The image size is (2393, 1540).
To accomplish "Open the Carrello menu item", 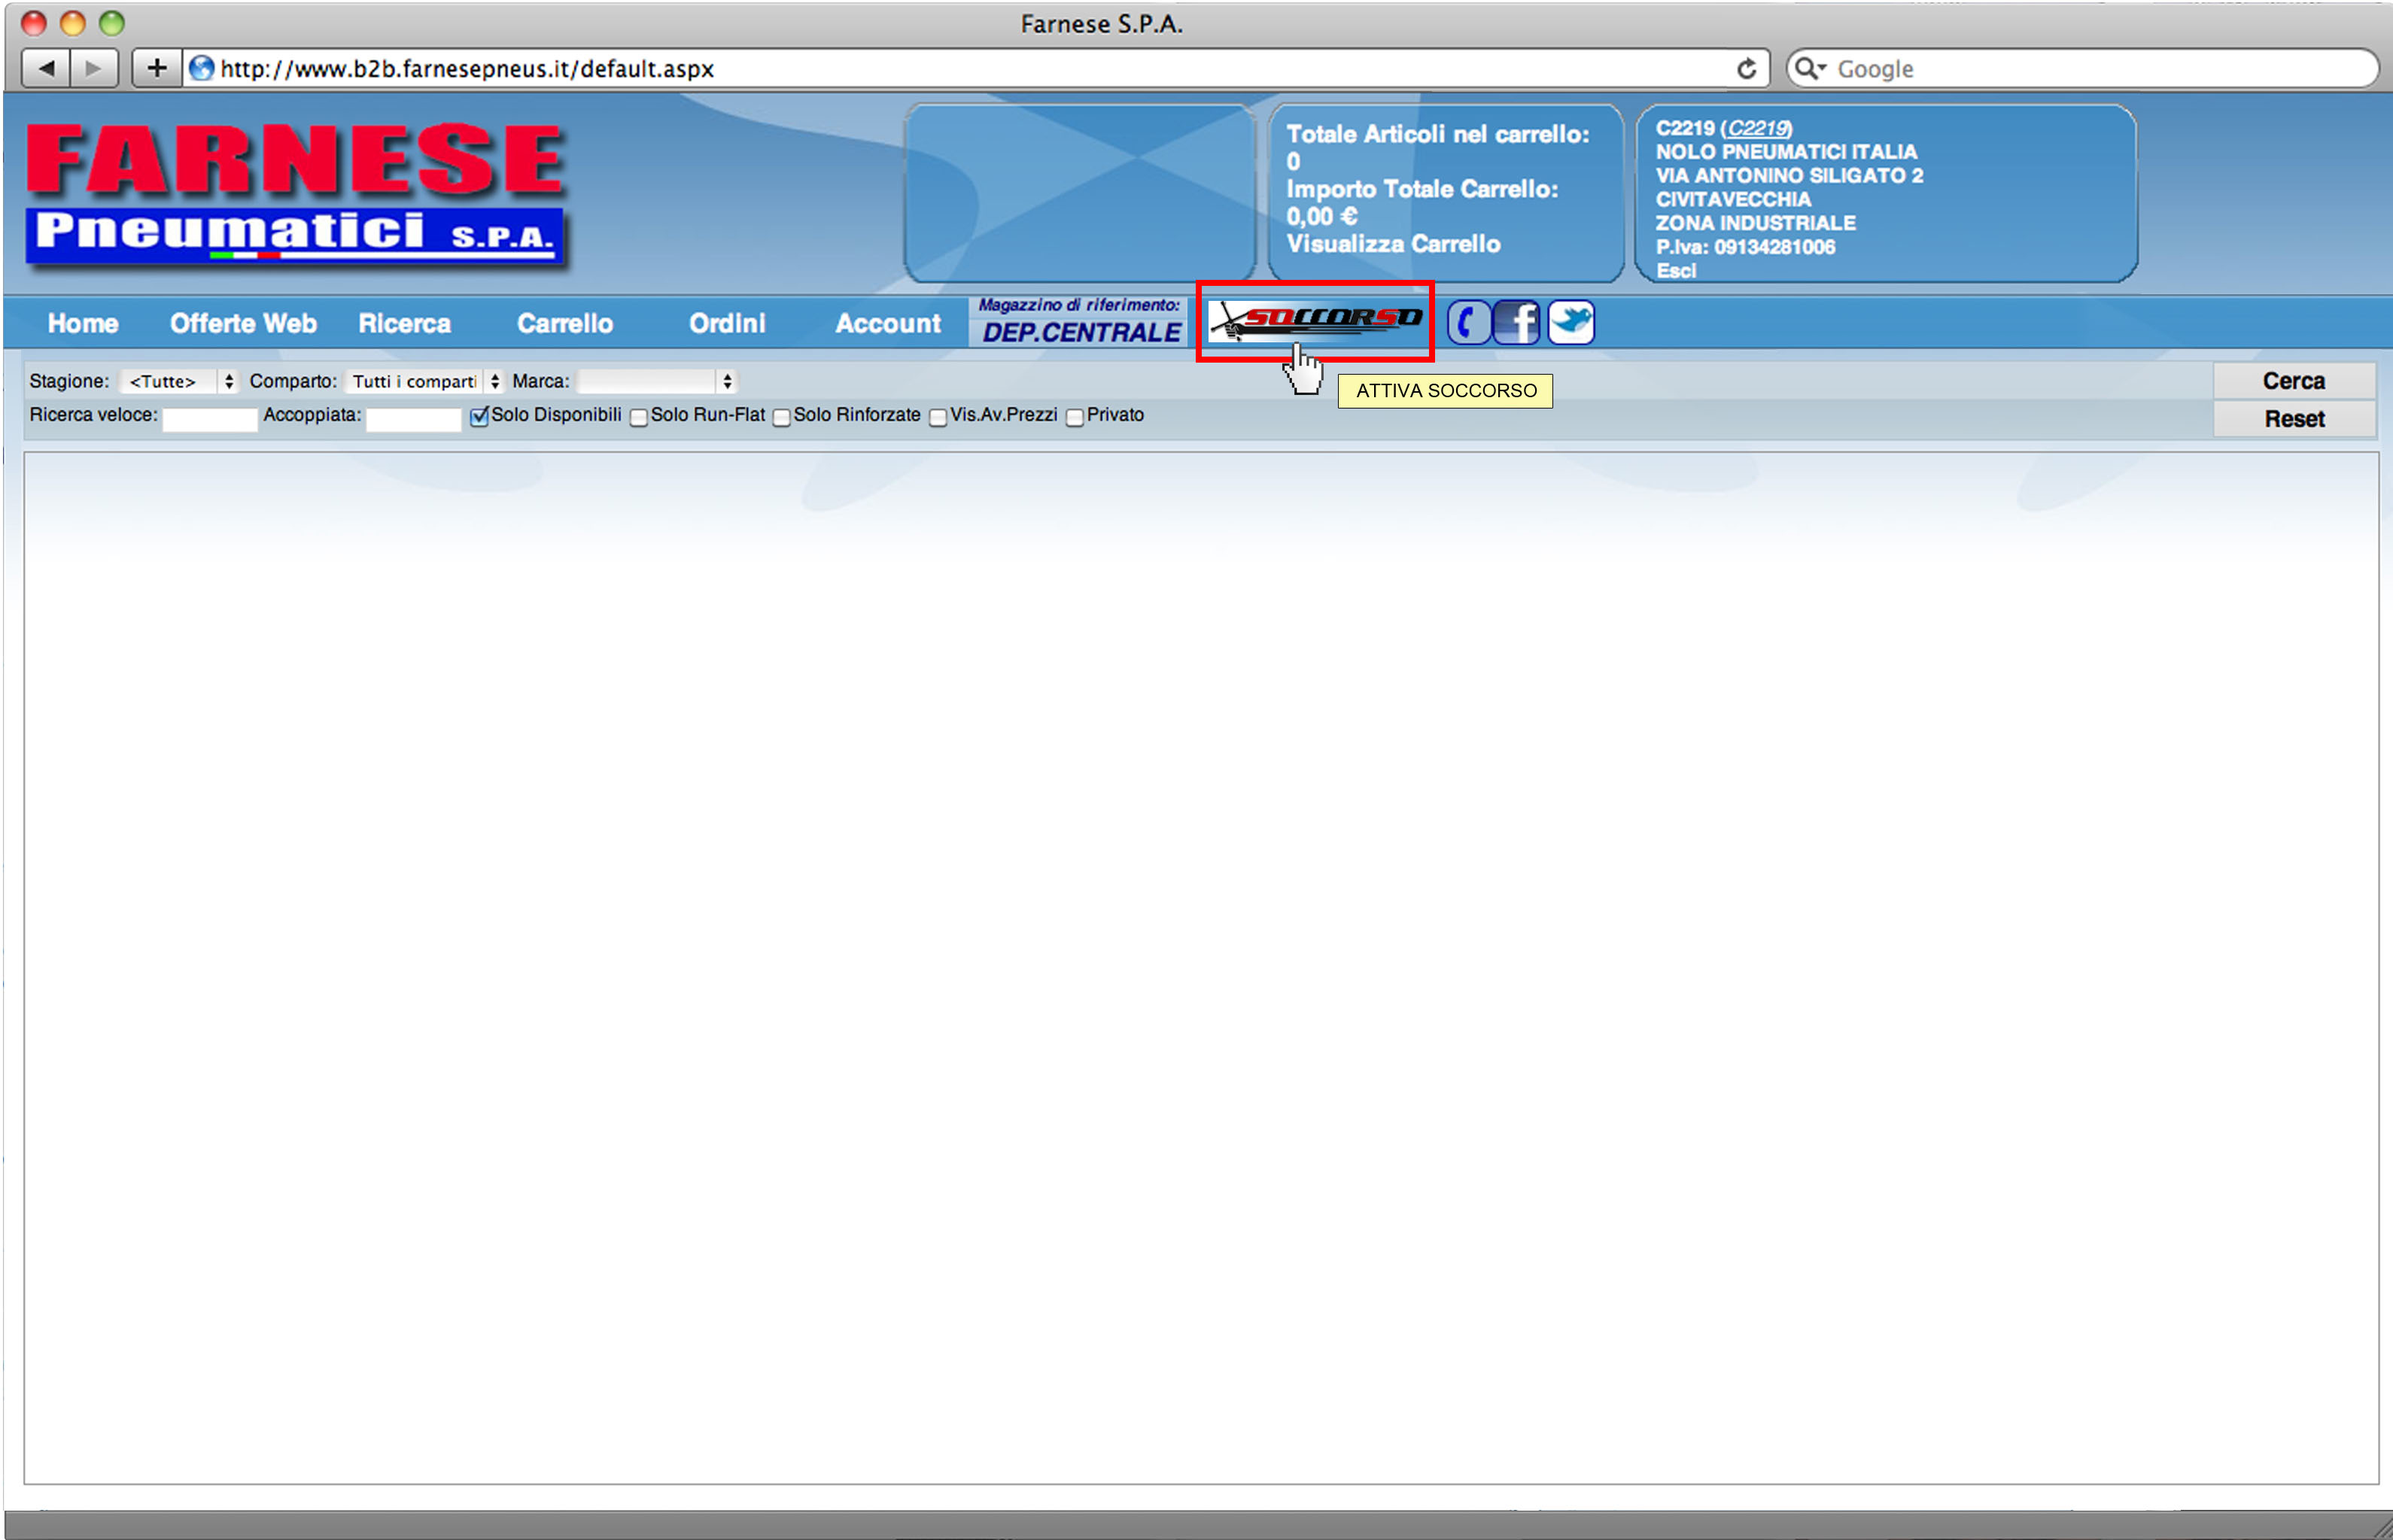I will 565,323.
